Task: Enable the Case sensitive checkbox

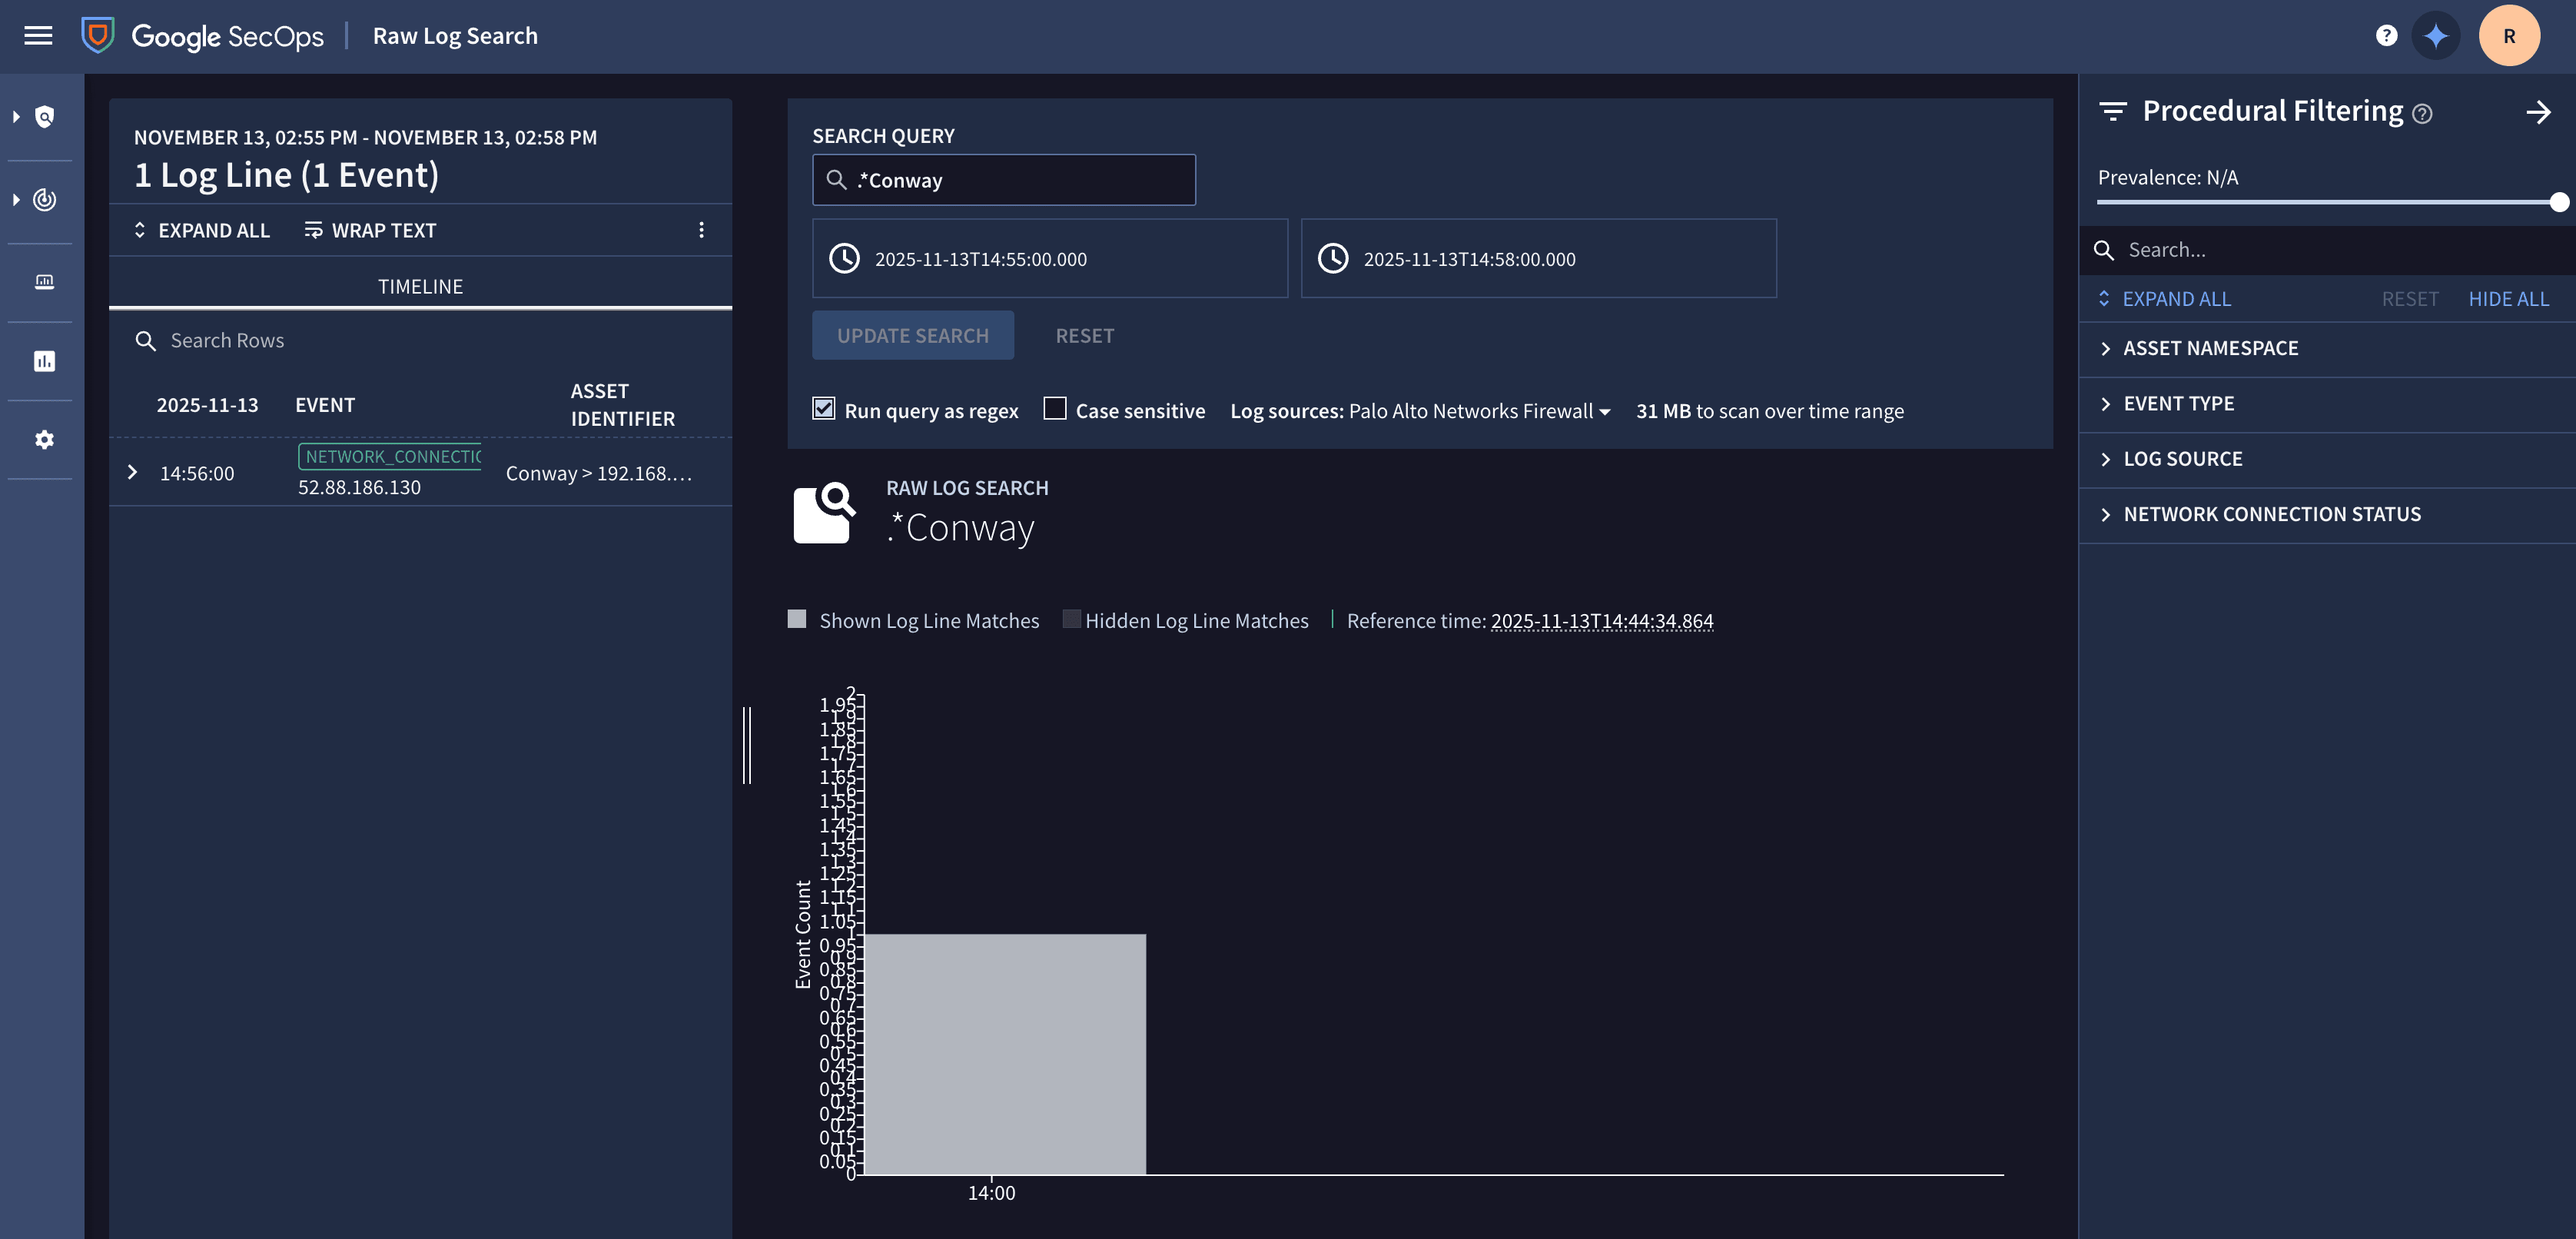Action: [x=1054, y=409]
